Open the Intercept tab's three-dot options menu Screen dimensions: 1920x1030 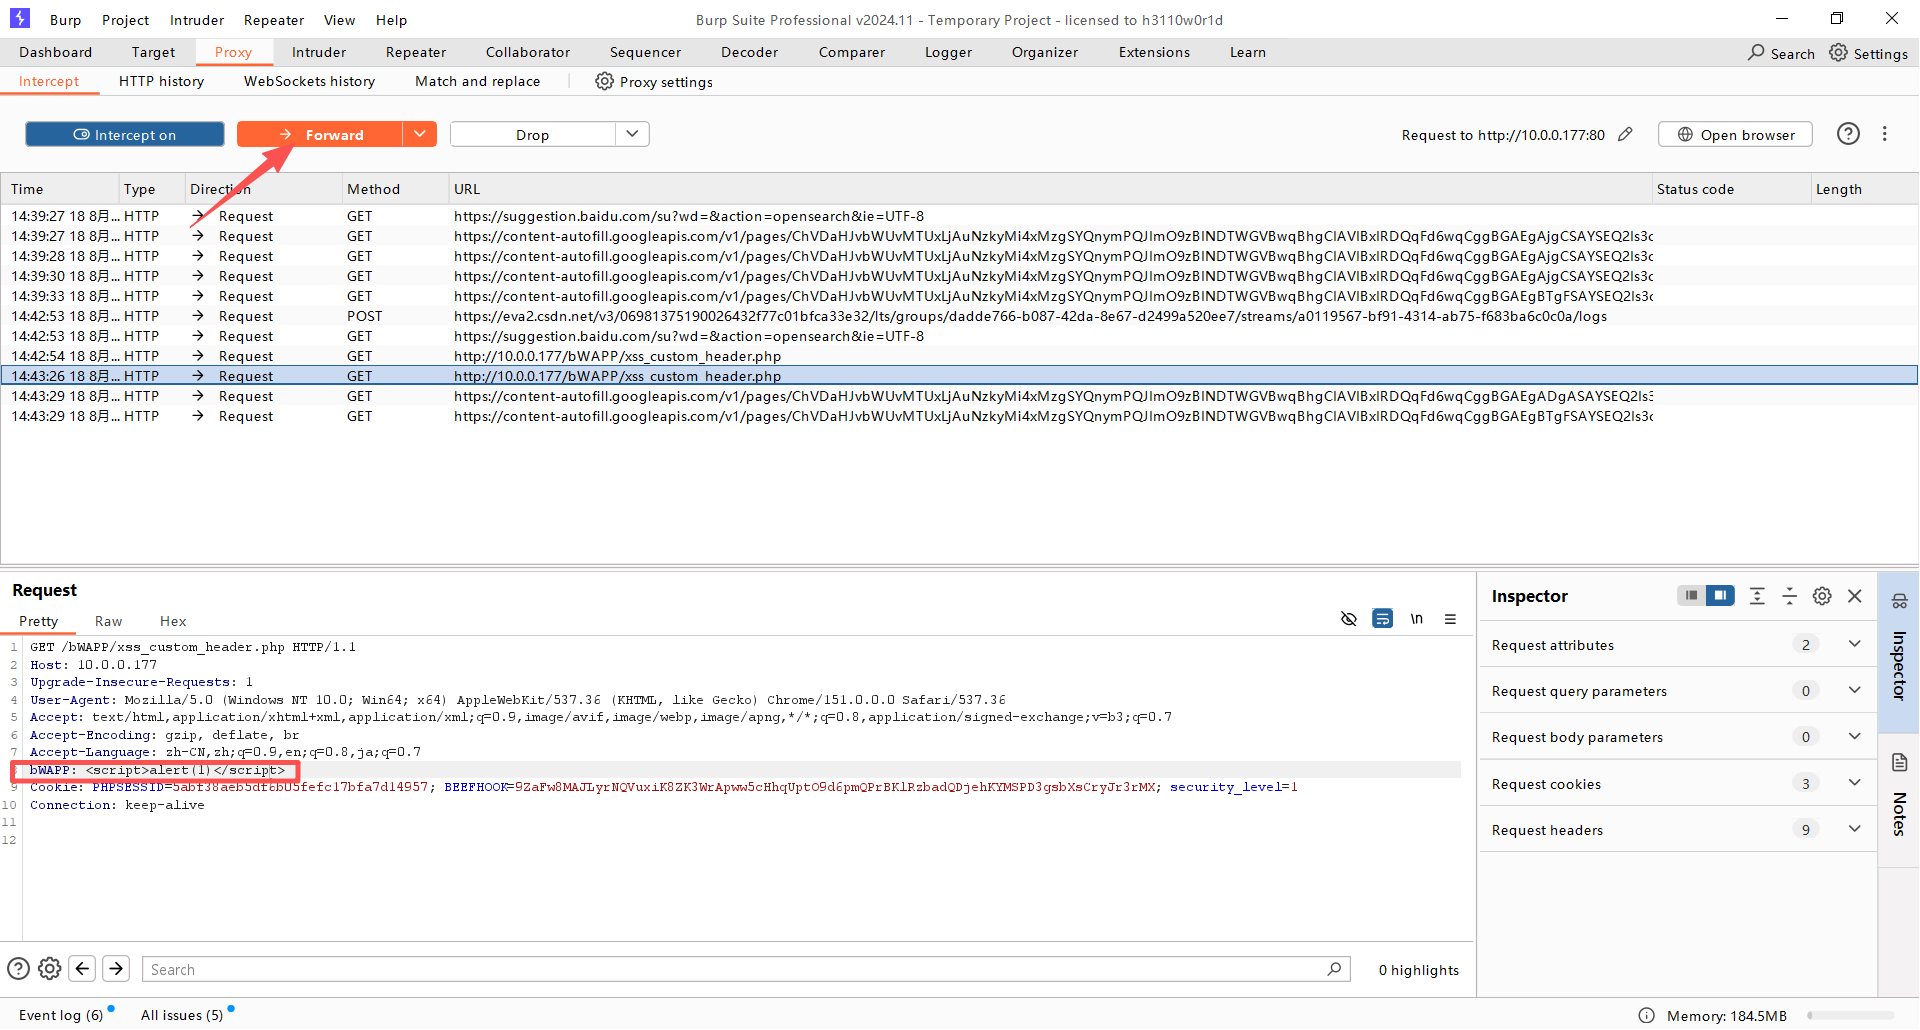coord(1884,134)
